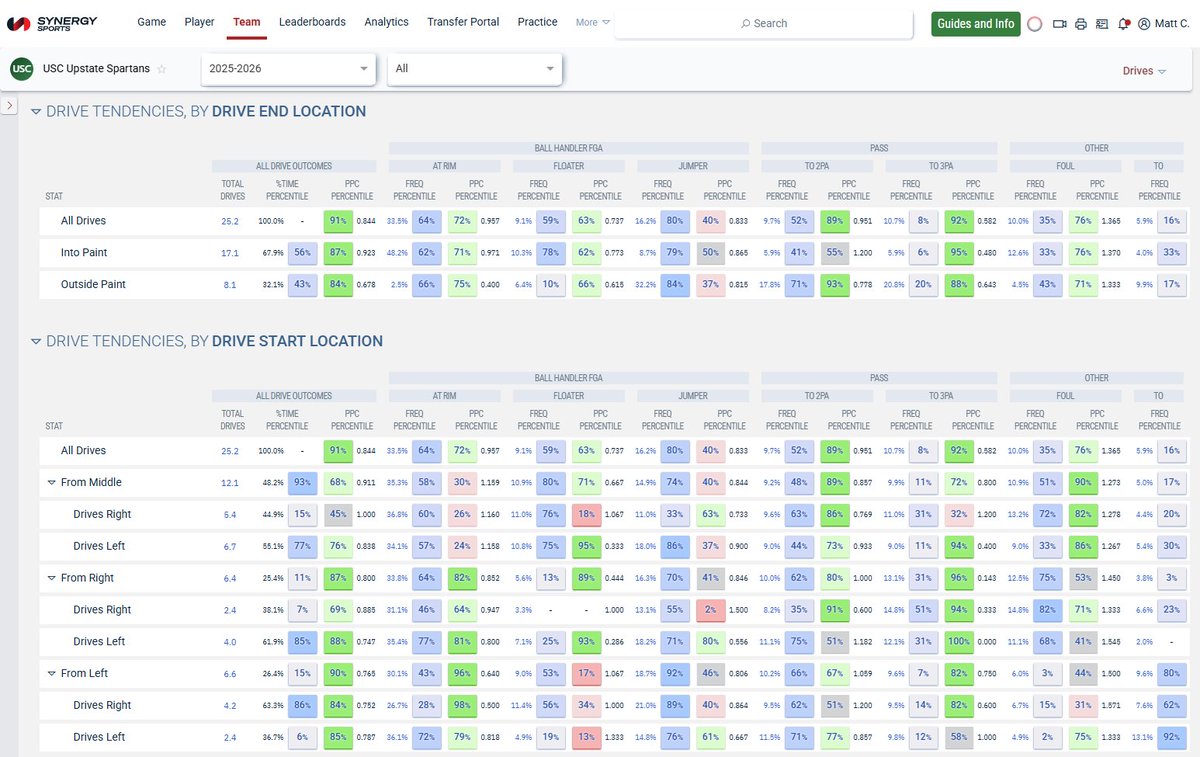The height and width of the screenshot is (757, 1200).
Task: Select the Outside Paint row label
Action: 92,285
